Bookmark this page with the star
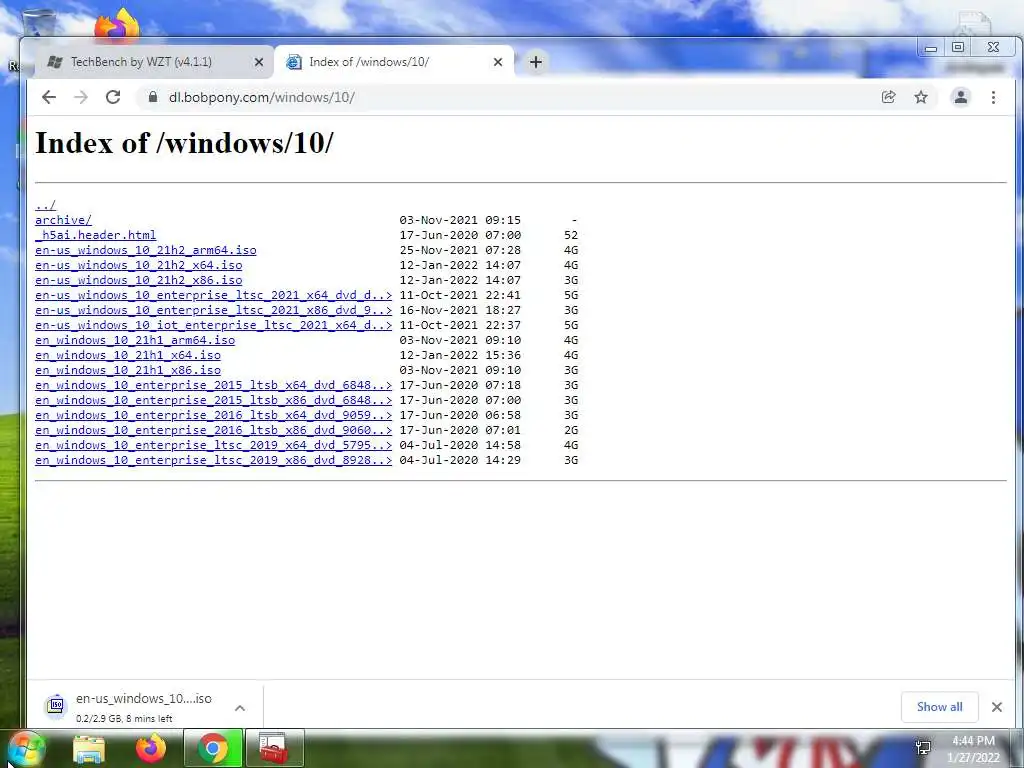 921,97
